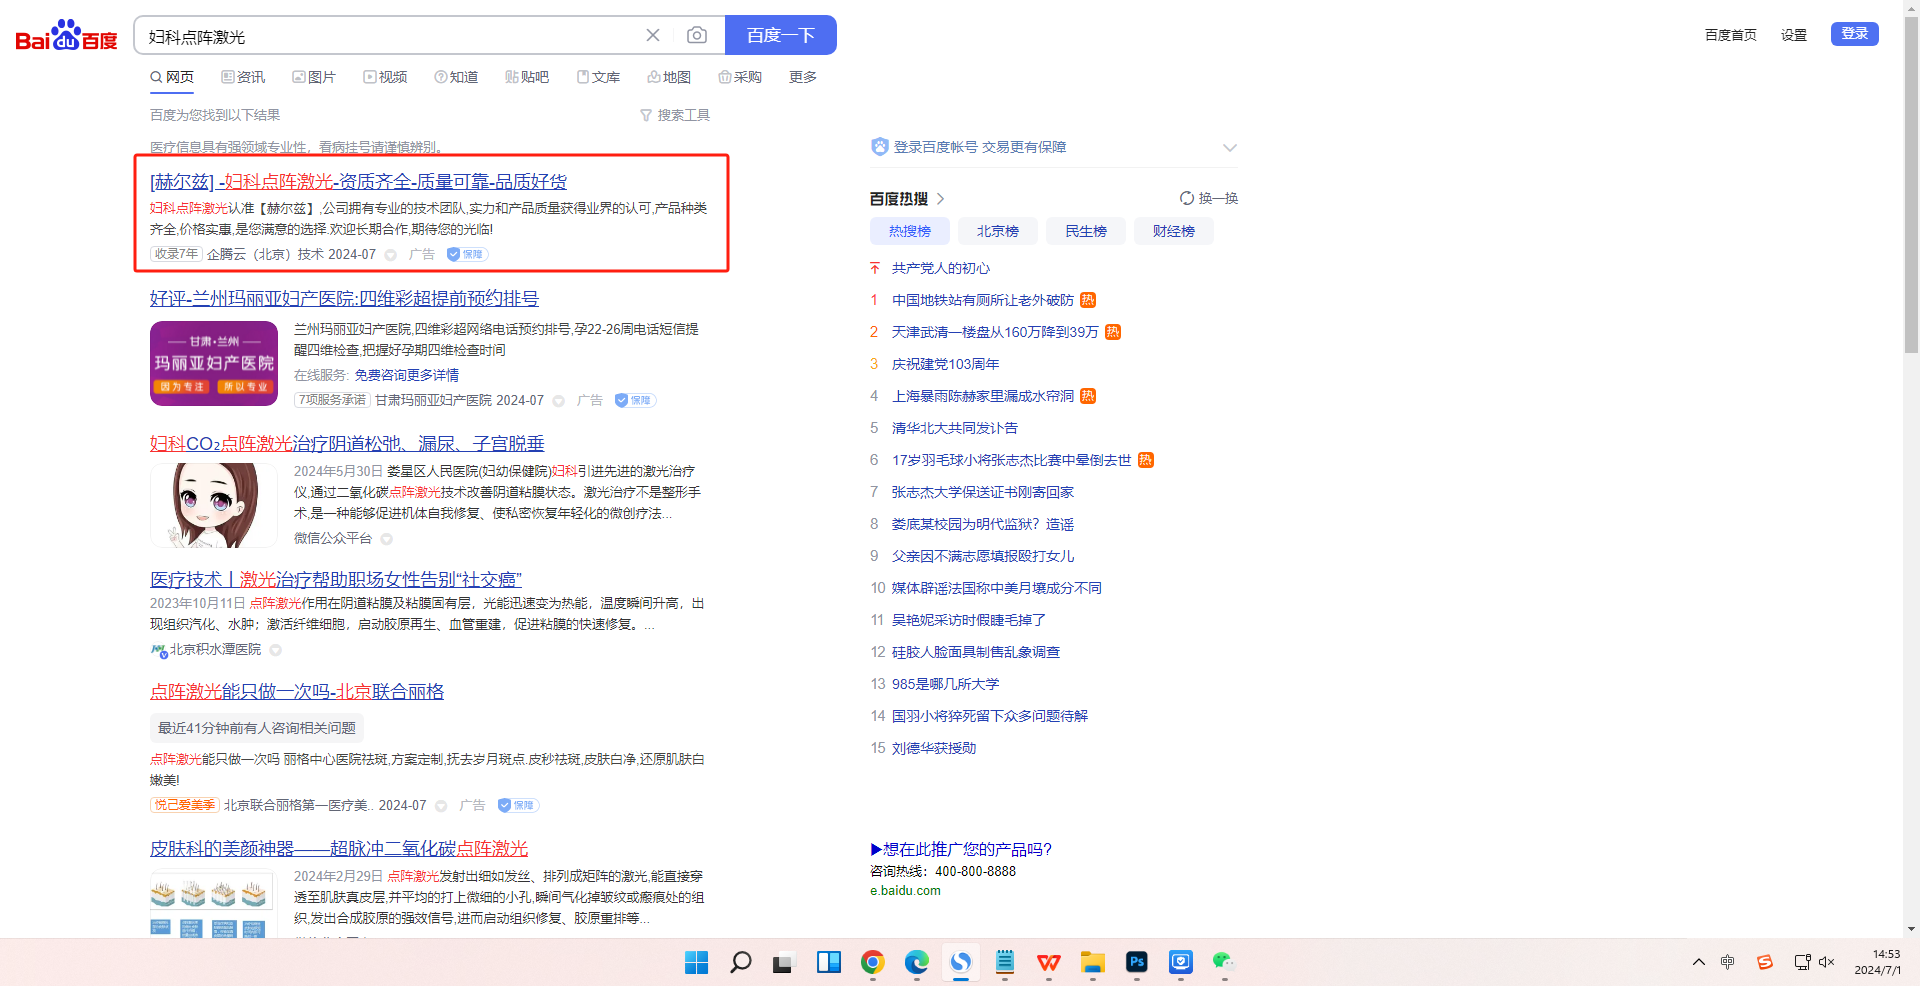Click the 登录 login button

[1854, 34]
